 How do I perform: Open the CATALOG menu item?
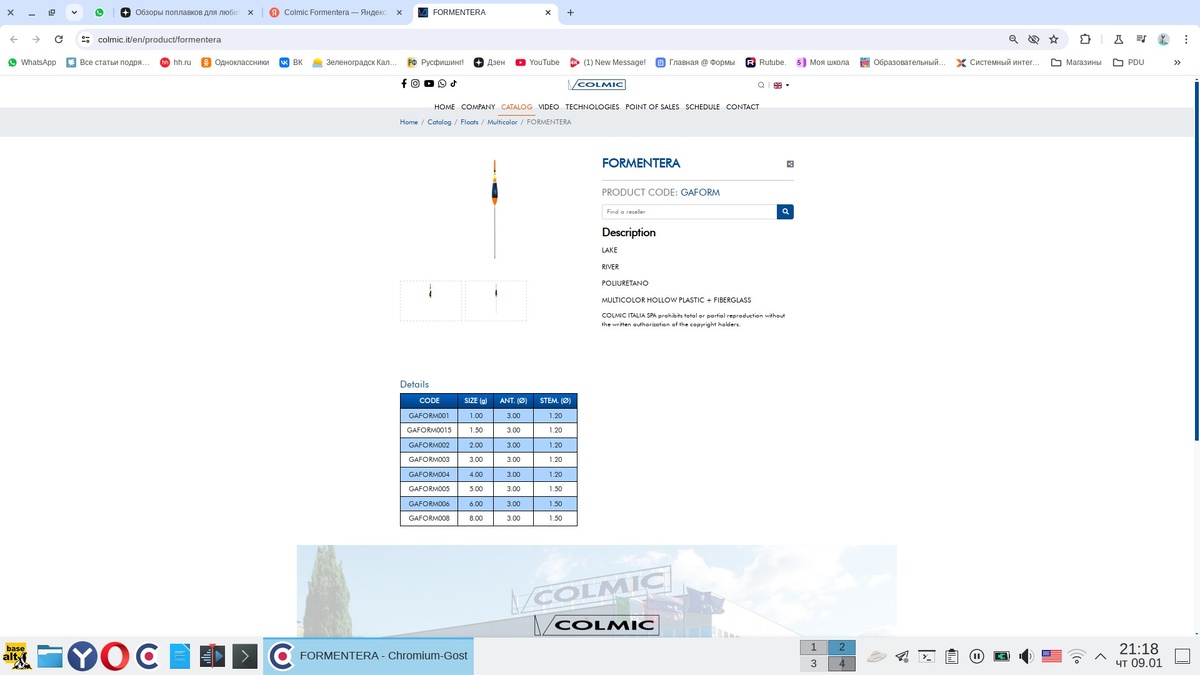point(517,107)
